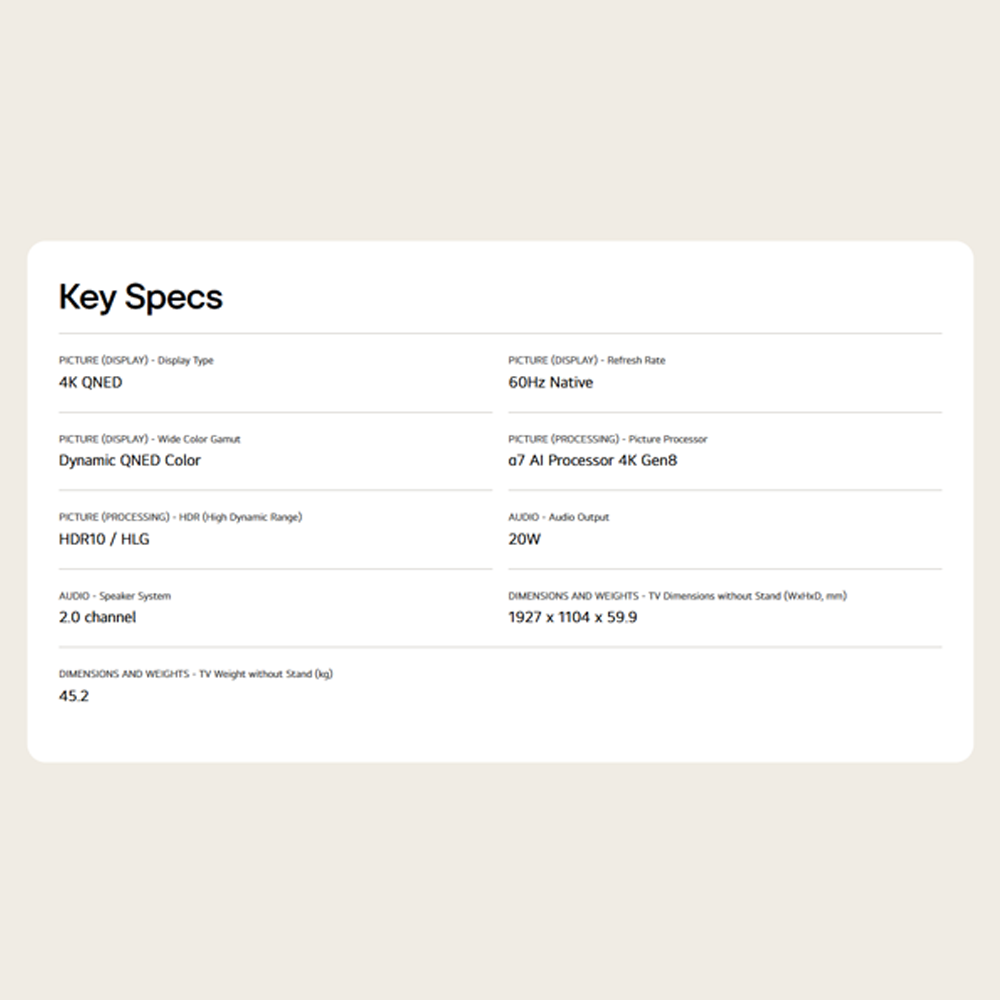1000x1000 pixels.
Task: Select the 1927 x 1104 x 59.9 dimensions
Action: (x=572, y=617)
